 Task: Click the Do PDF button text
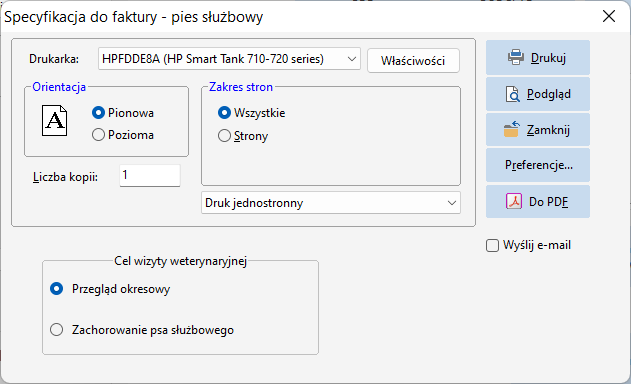(x=549, y=202)
